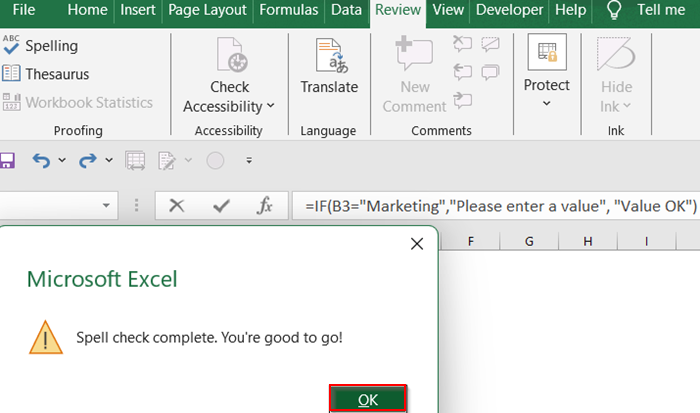Select the Review tab
Viewport: 700px width, 413px height.
coord(398,10)
